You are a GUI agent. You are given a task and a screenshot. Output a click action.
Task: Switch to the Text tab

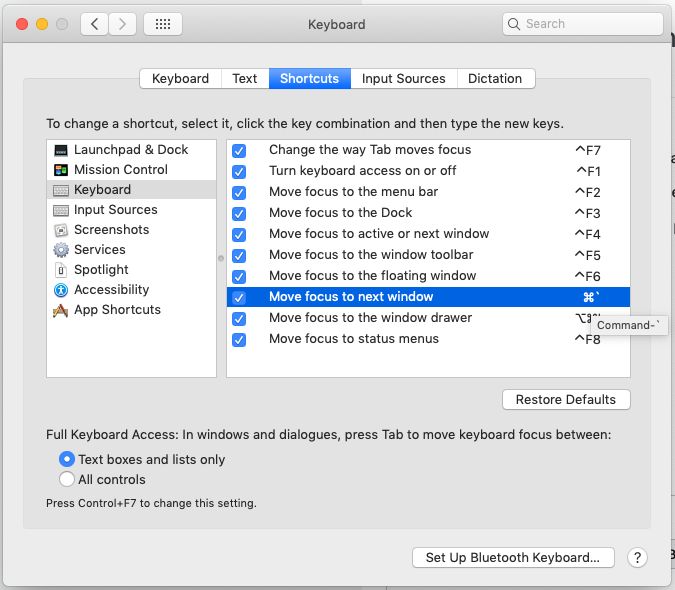pyautogui.click(x=245, y=78)
